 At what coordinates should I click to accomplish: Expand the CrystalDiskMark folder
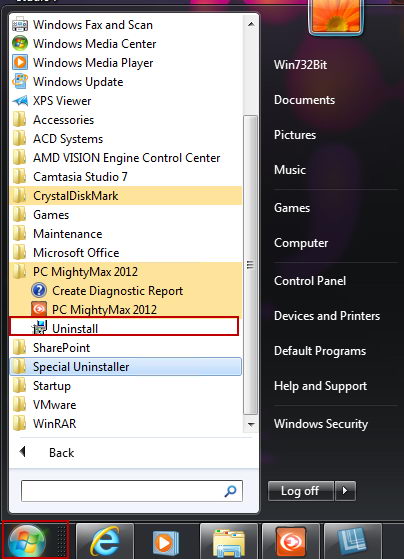click(126, 195)
